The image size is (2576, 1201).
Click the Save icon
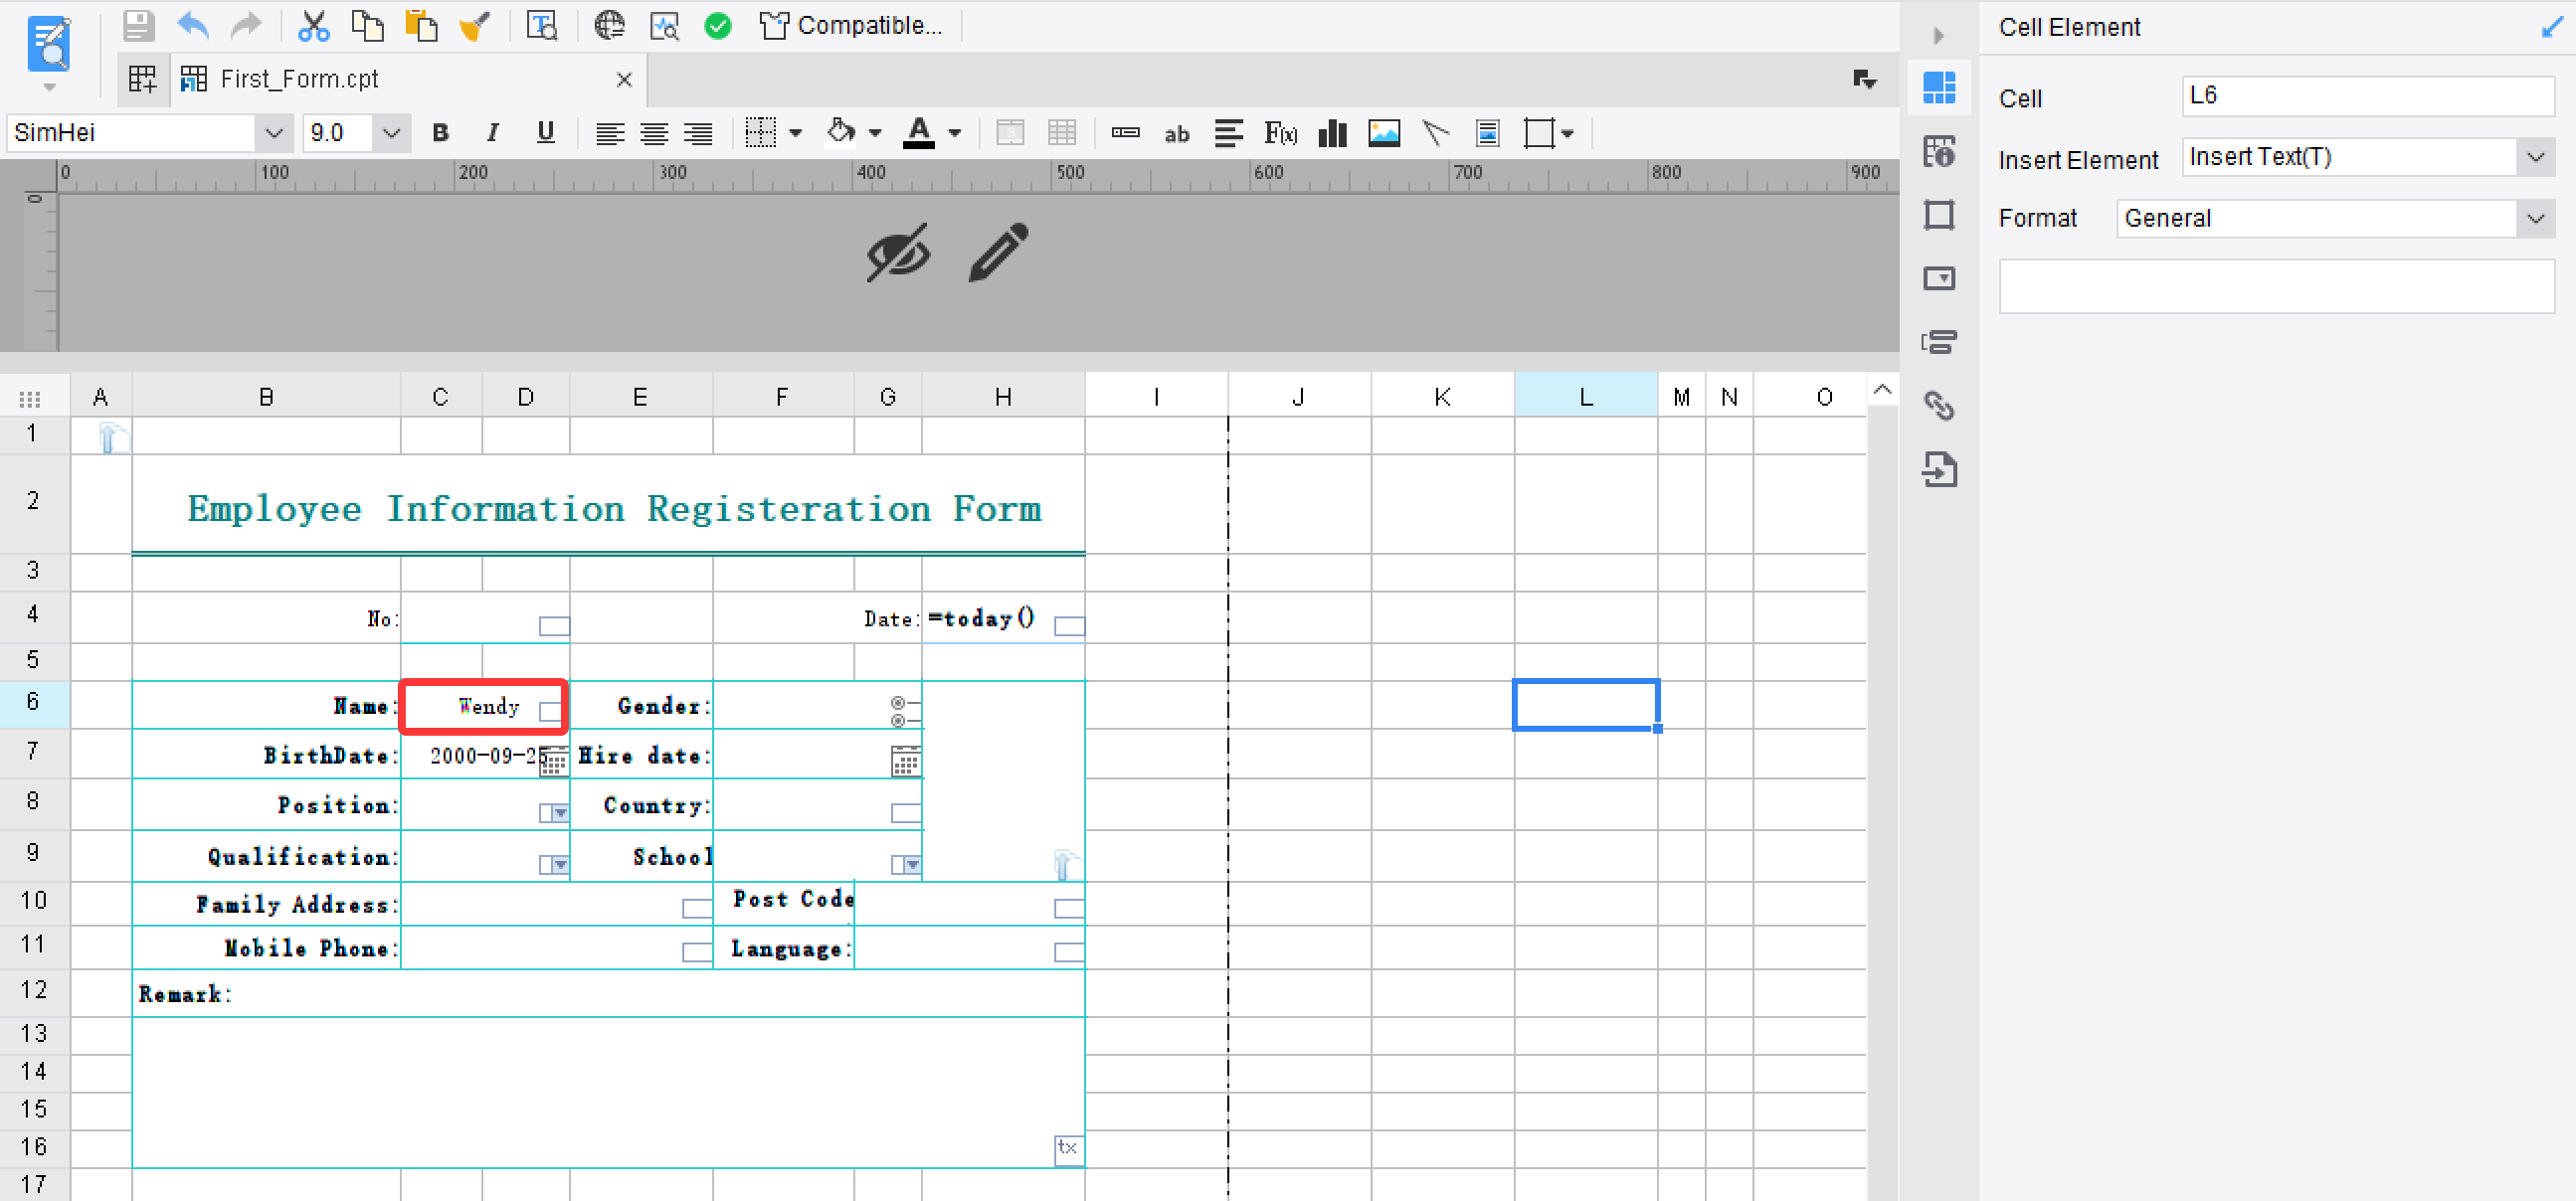[x=139, y=26]
